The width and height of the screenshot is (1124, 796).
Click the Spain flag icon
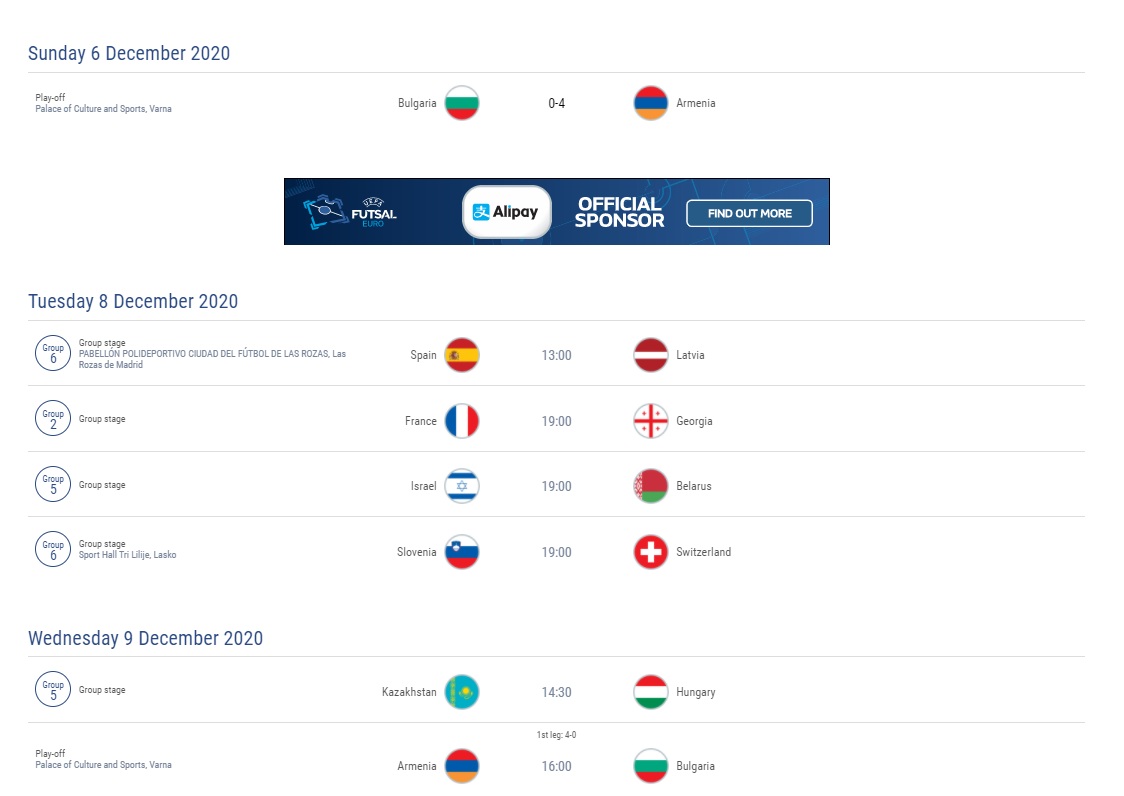point(462,355)
